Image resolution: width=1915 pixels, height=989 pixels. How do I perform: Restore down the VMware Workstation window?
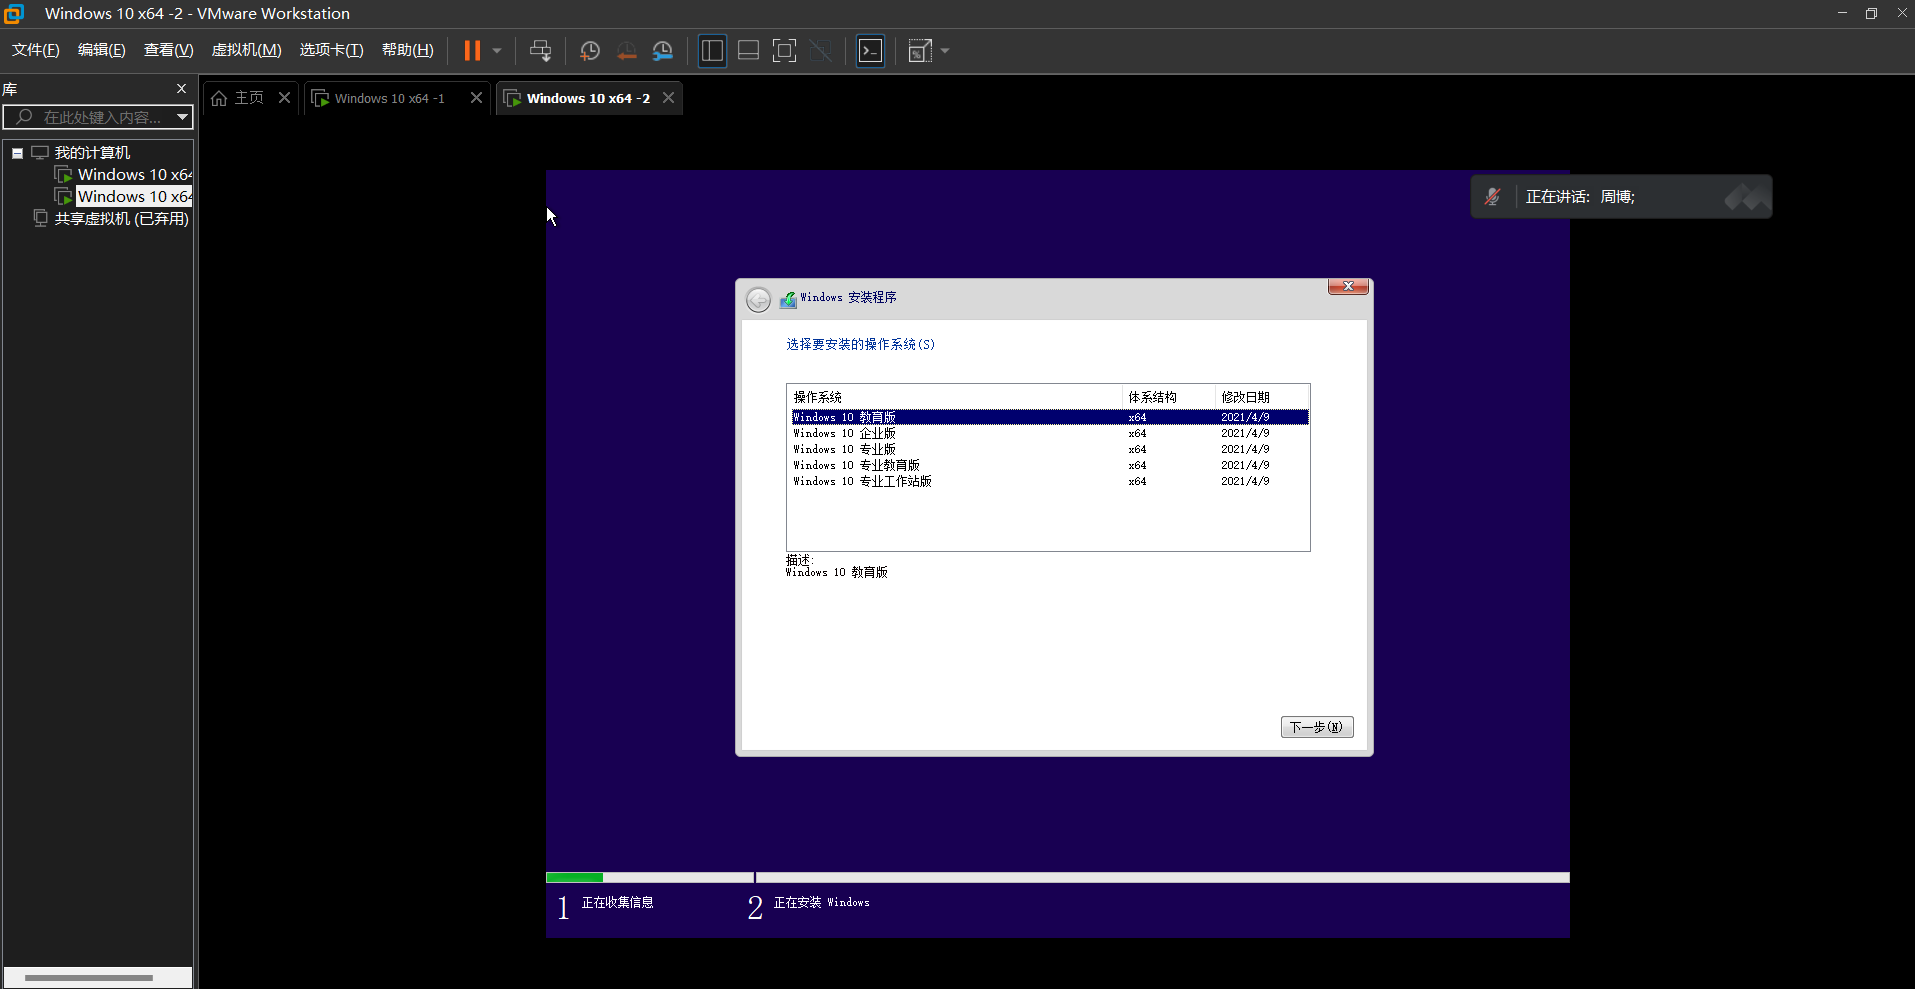(1871, 13)
